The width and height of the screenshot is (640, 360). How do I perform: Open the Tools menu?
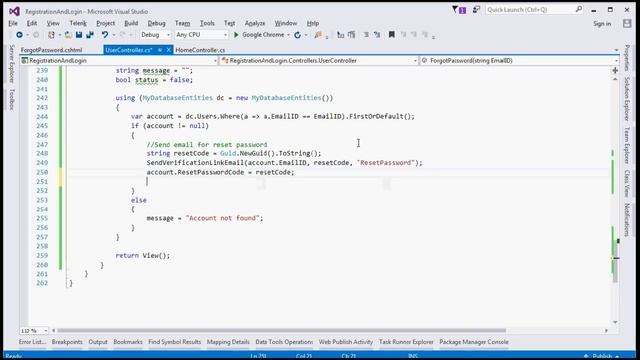click(207, 23)
